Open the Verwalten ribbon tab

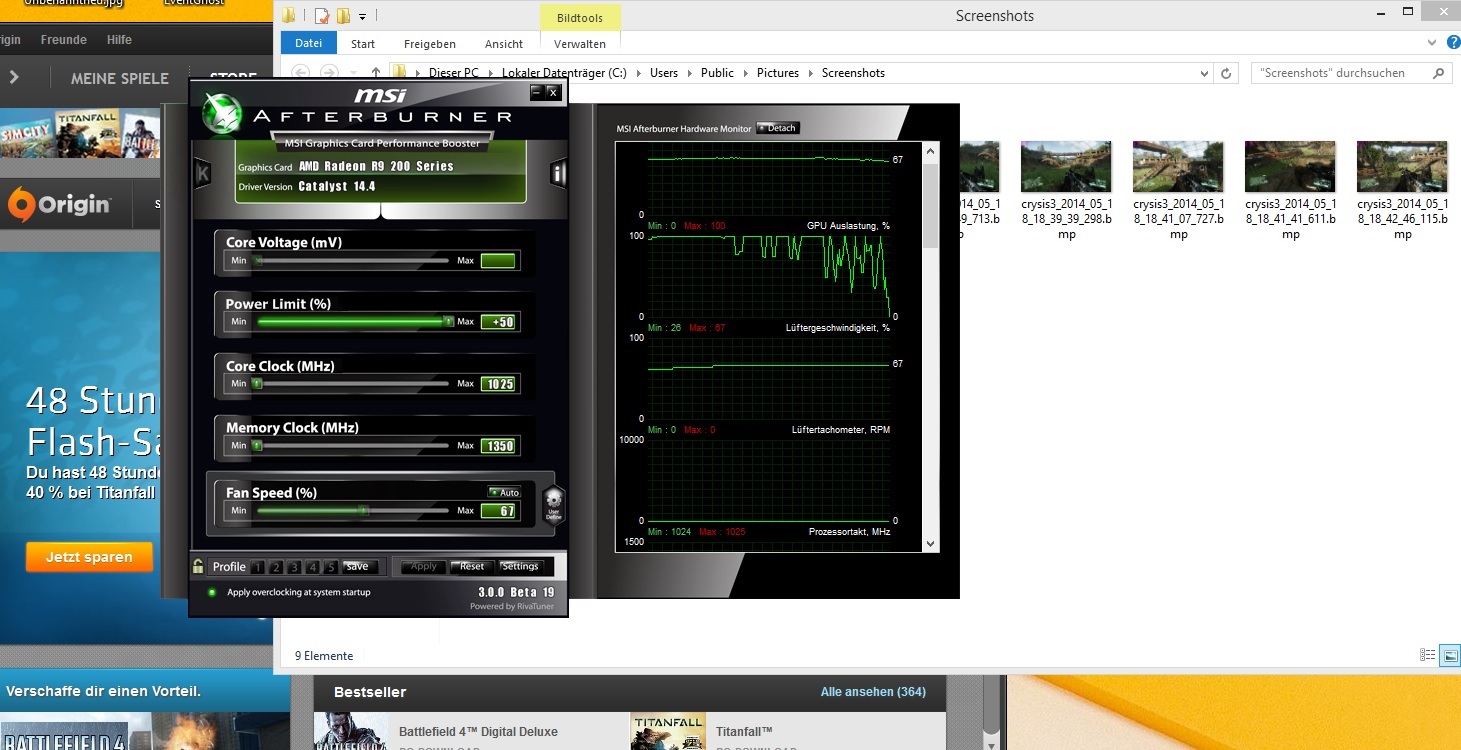coord(580,44)
